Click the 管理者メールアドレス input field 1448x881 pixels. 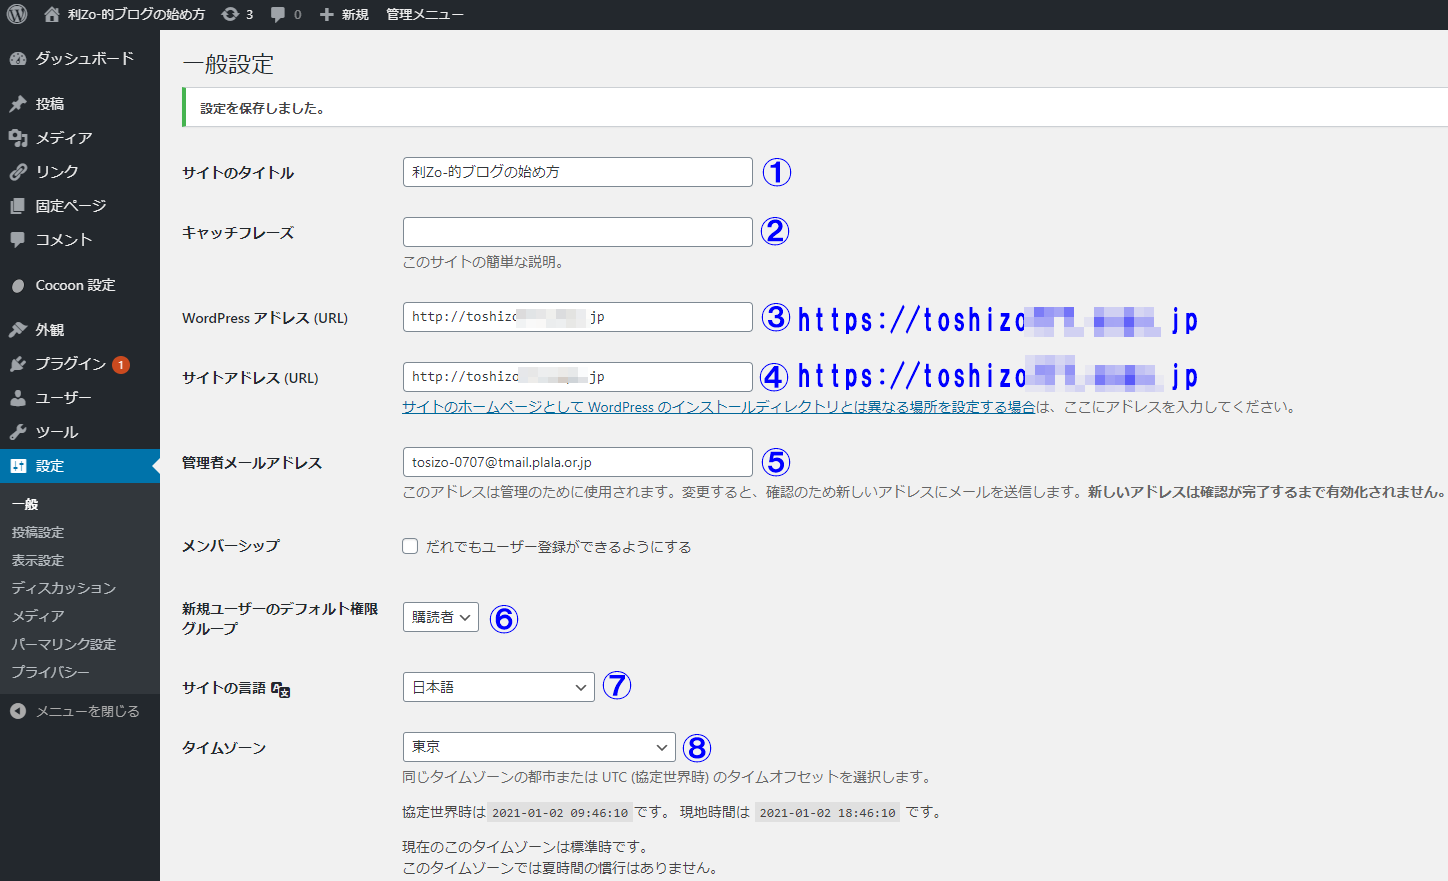coord(577,462)
